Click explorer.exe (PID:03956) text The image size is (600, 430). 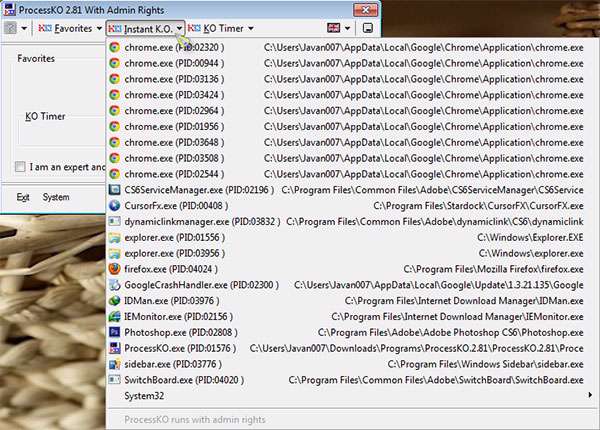[174, 253]
